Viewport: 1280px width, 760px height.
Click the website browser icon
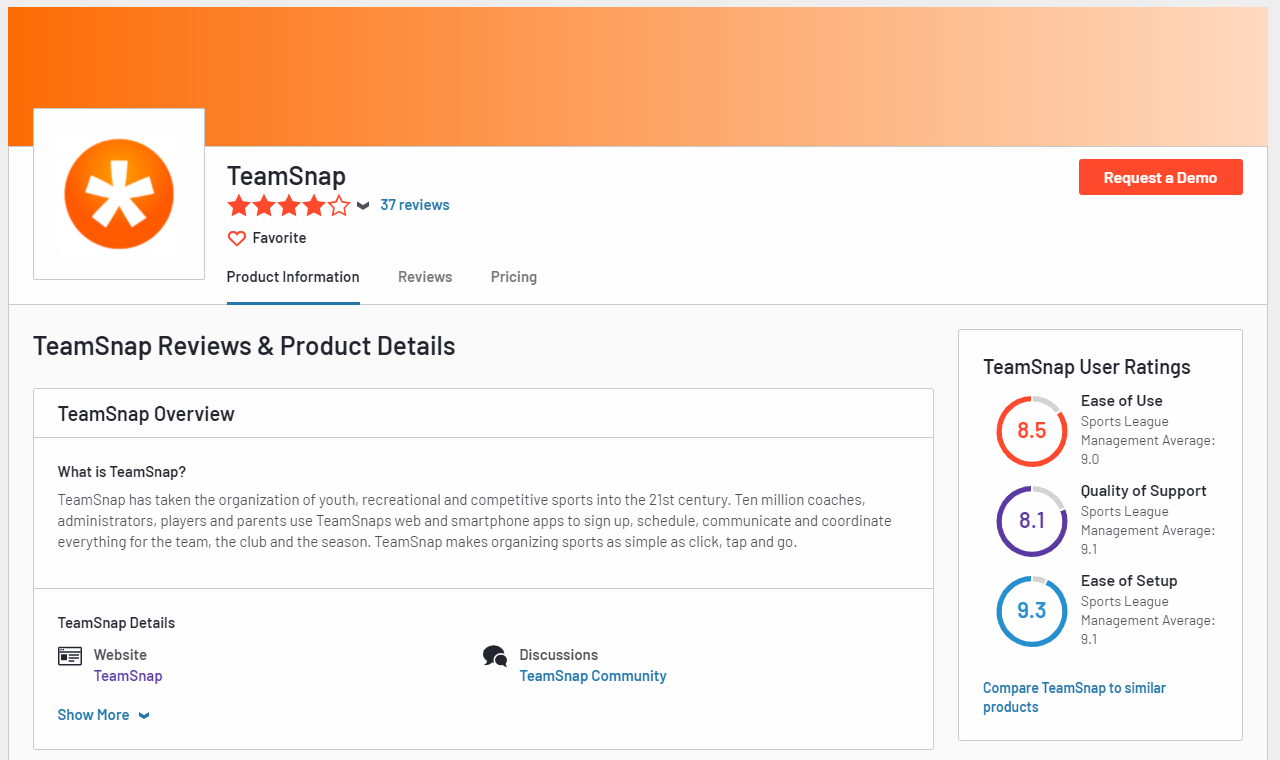tap(70, 656)
